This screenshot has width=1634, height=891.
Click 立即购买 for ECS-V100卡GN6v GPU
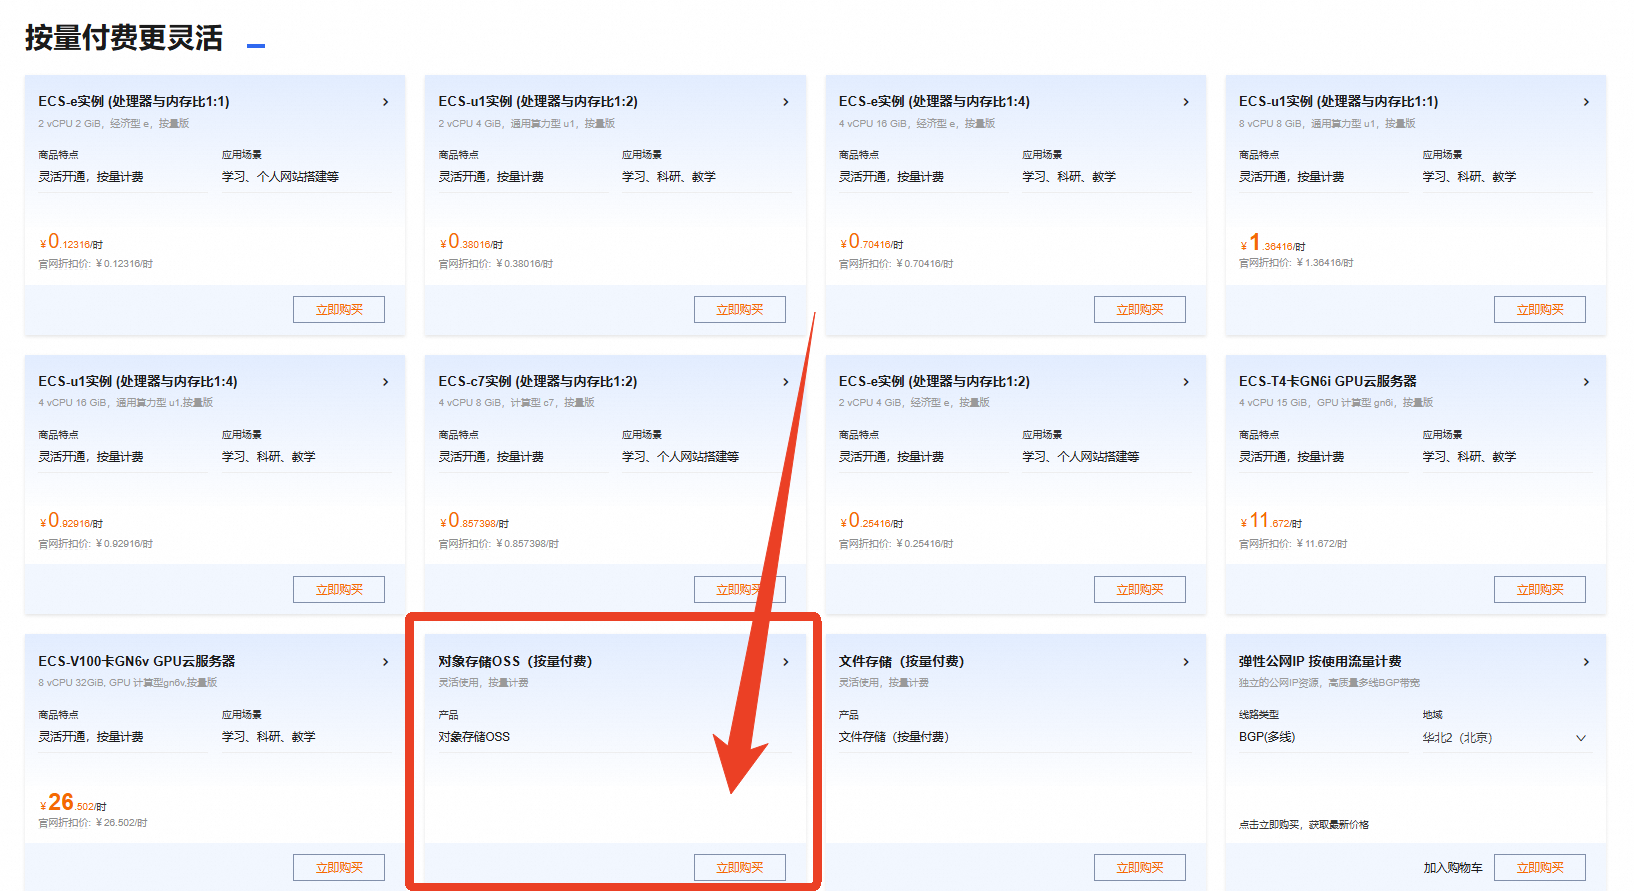coord(339,868)
